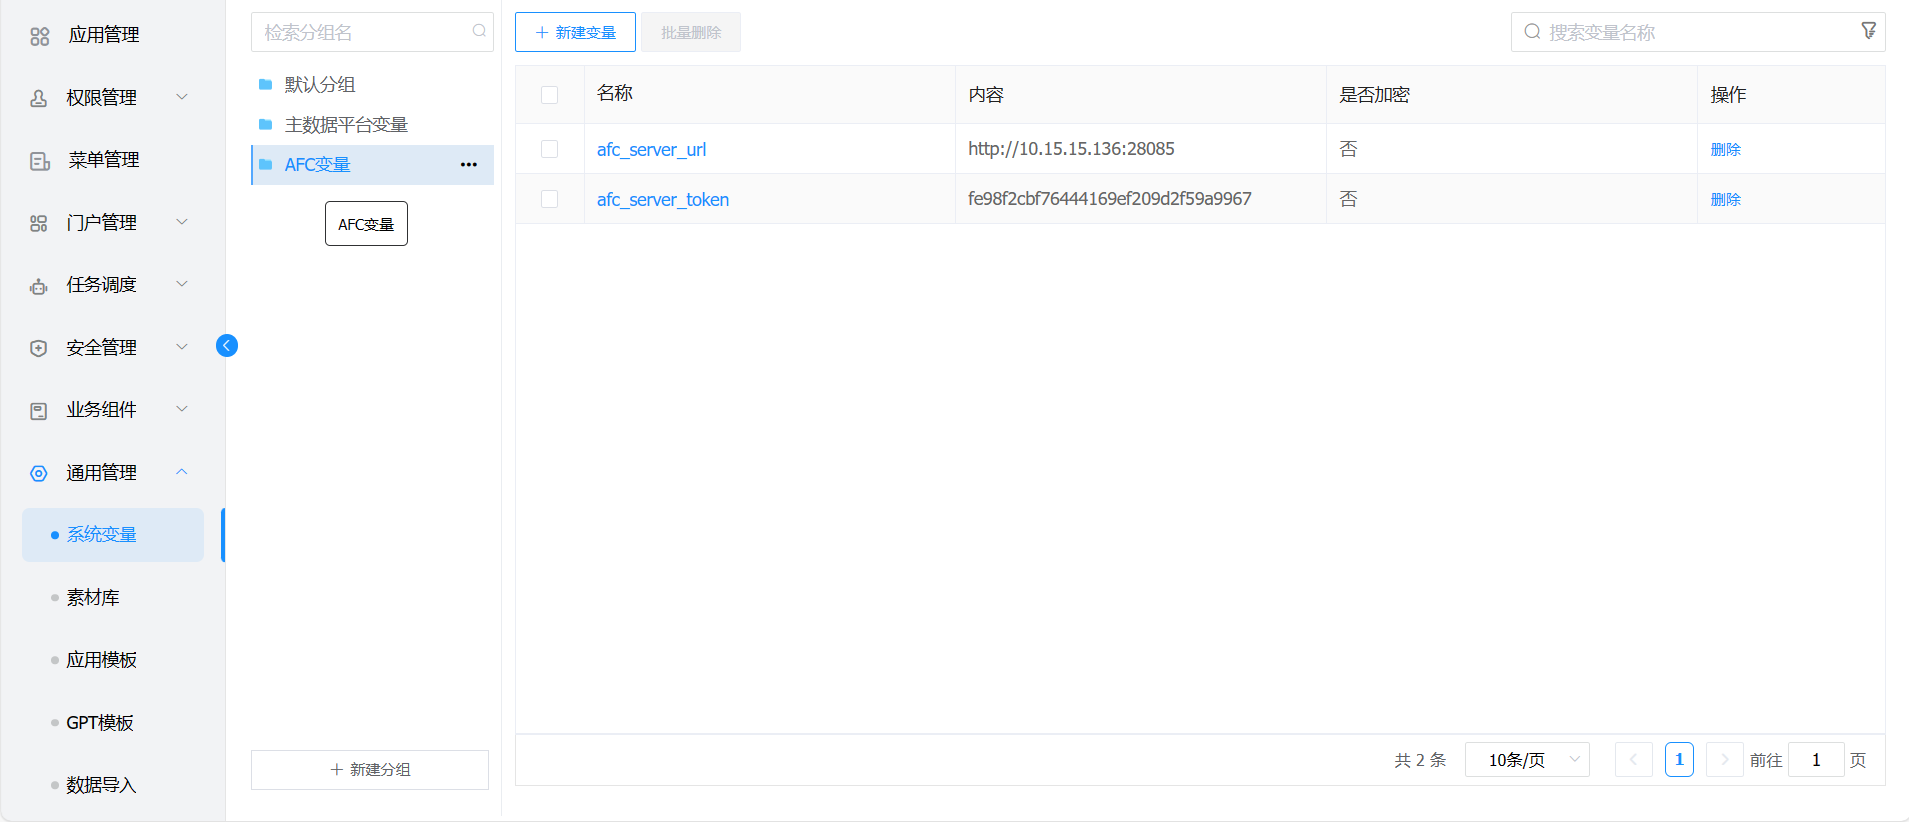The height and width of the screenshot is (822, 1909).
Task: Delete the afc_server_token variable
Action: coord(1726,199)
